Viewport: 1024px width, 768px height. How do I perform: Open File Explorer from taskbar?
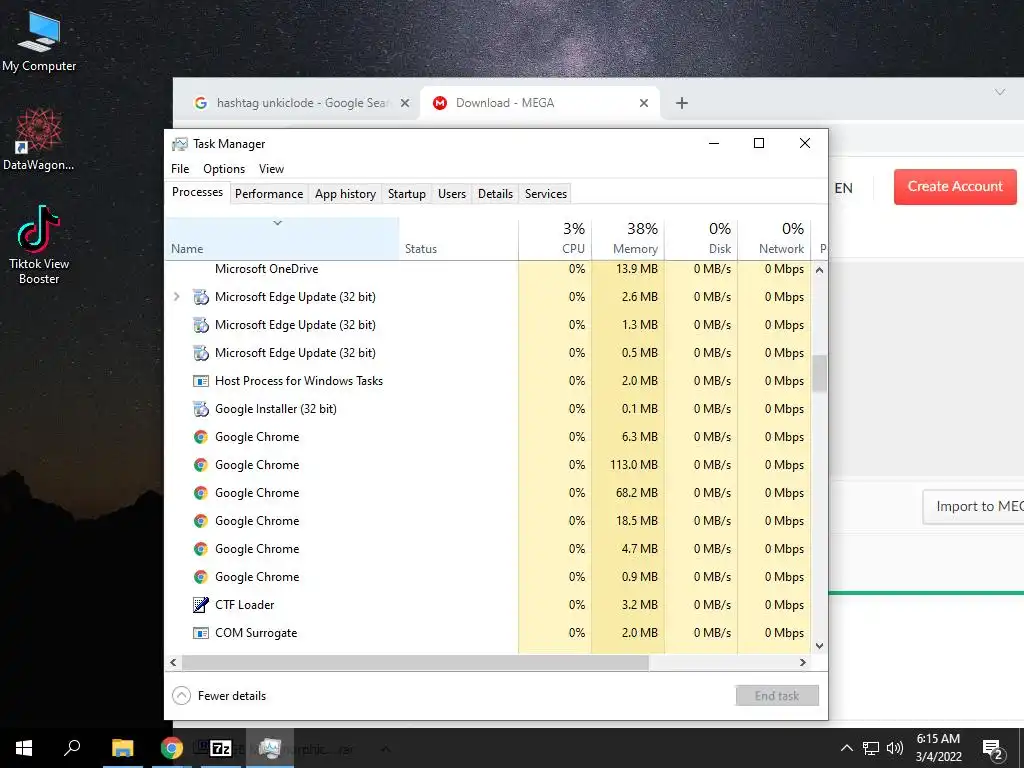pyautogui.click(x=122, y=748)
